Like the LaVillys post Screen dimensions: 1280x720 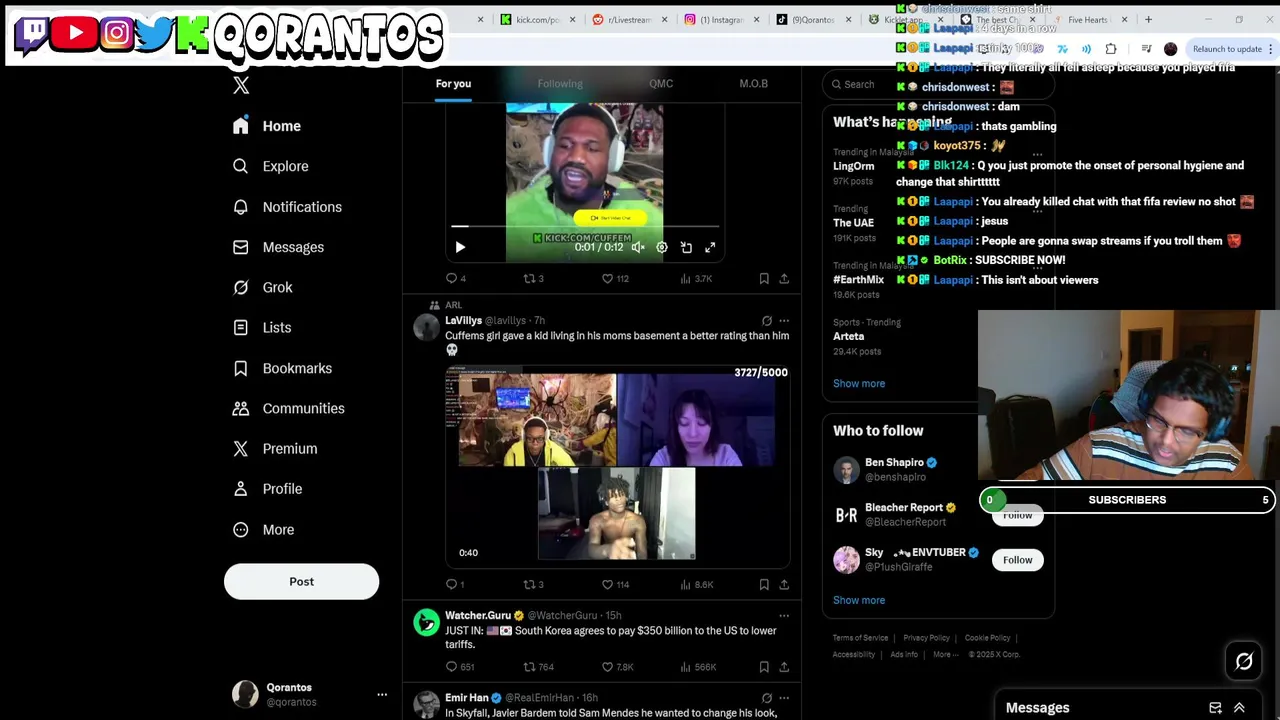pos(615,584)
